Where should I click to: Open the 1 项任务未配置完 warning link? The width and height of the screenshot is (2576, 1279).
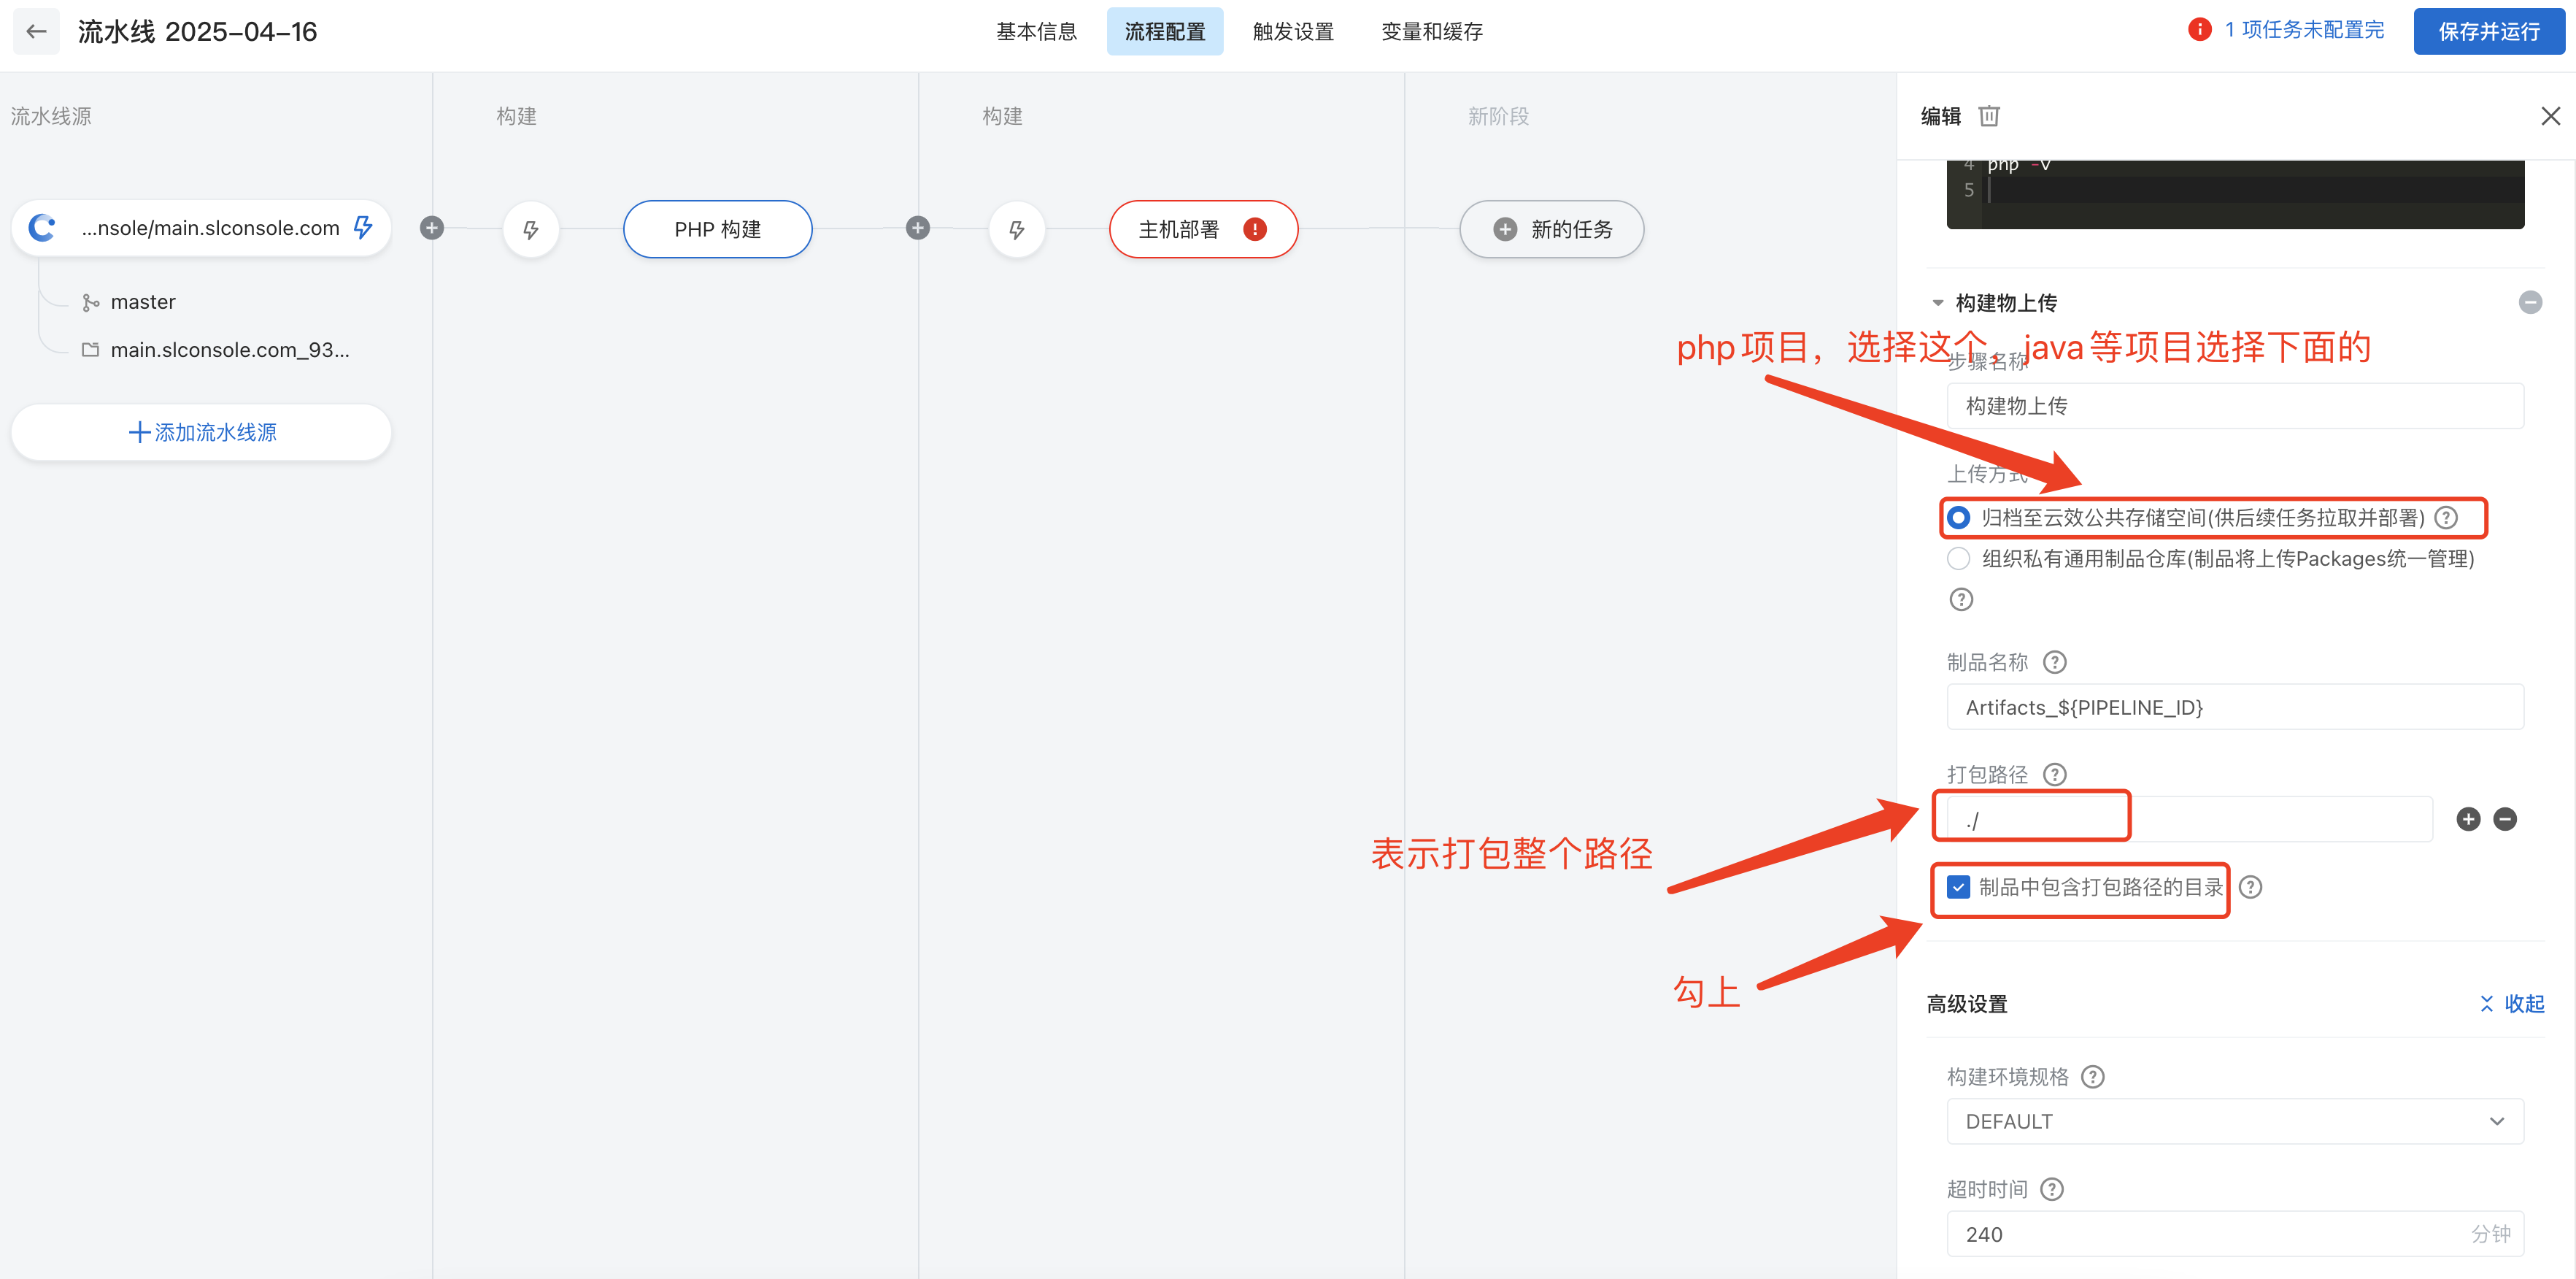tap(2303, 30)
